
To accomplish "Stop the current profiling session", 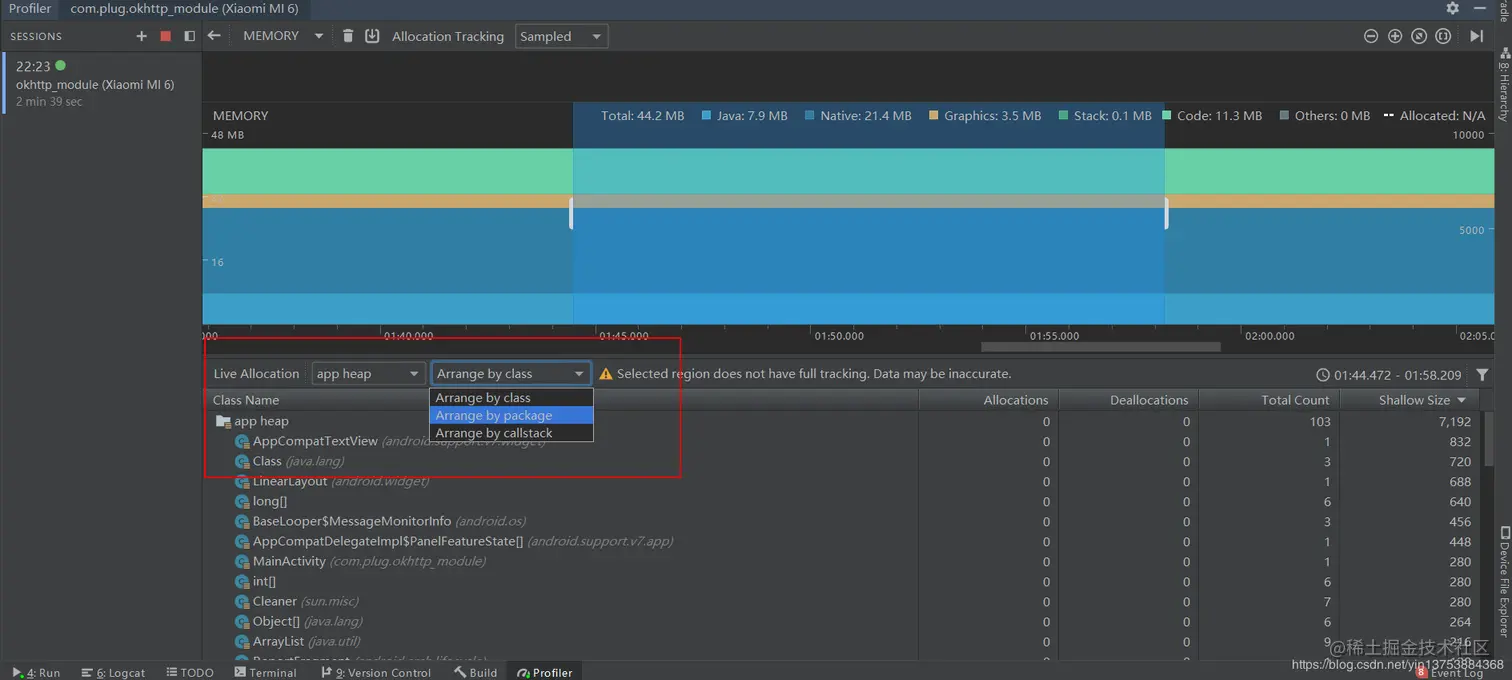I will pos(166,36).
